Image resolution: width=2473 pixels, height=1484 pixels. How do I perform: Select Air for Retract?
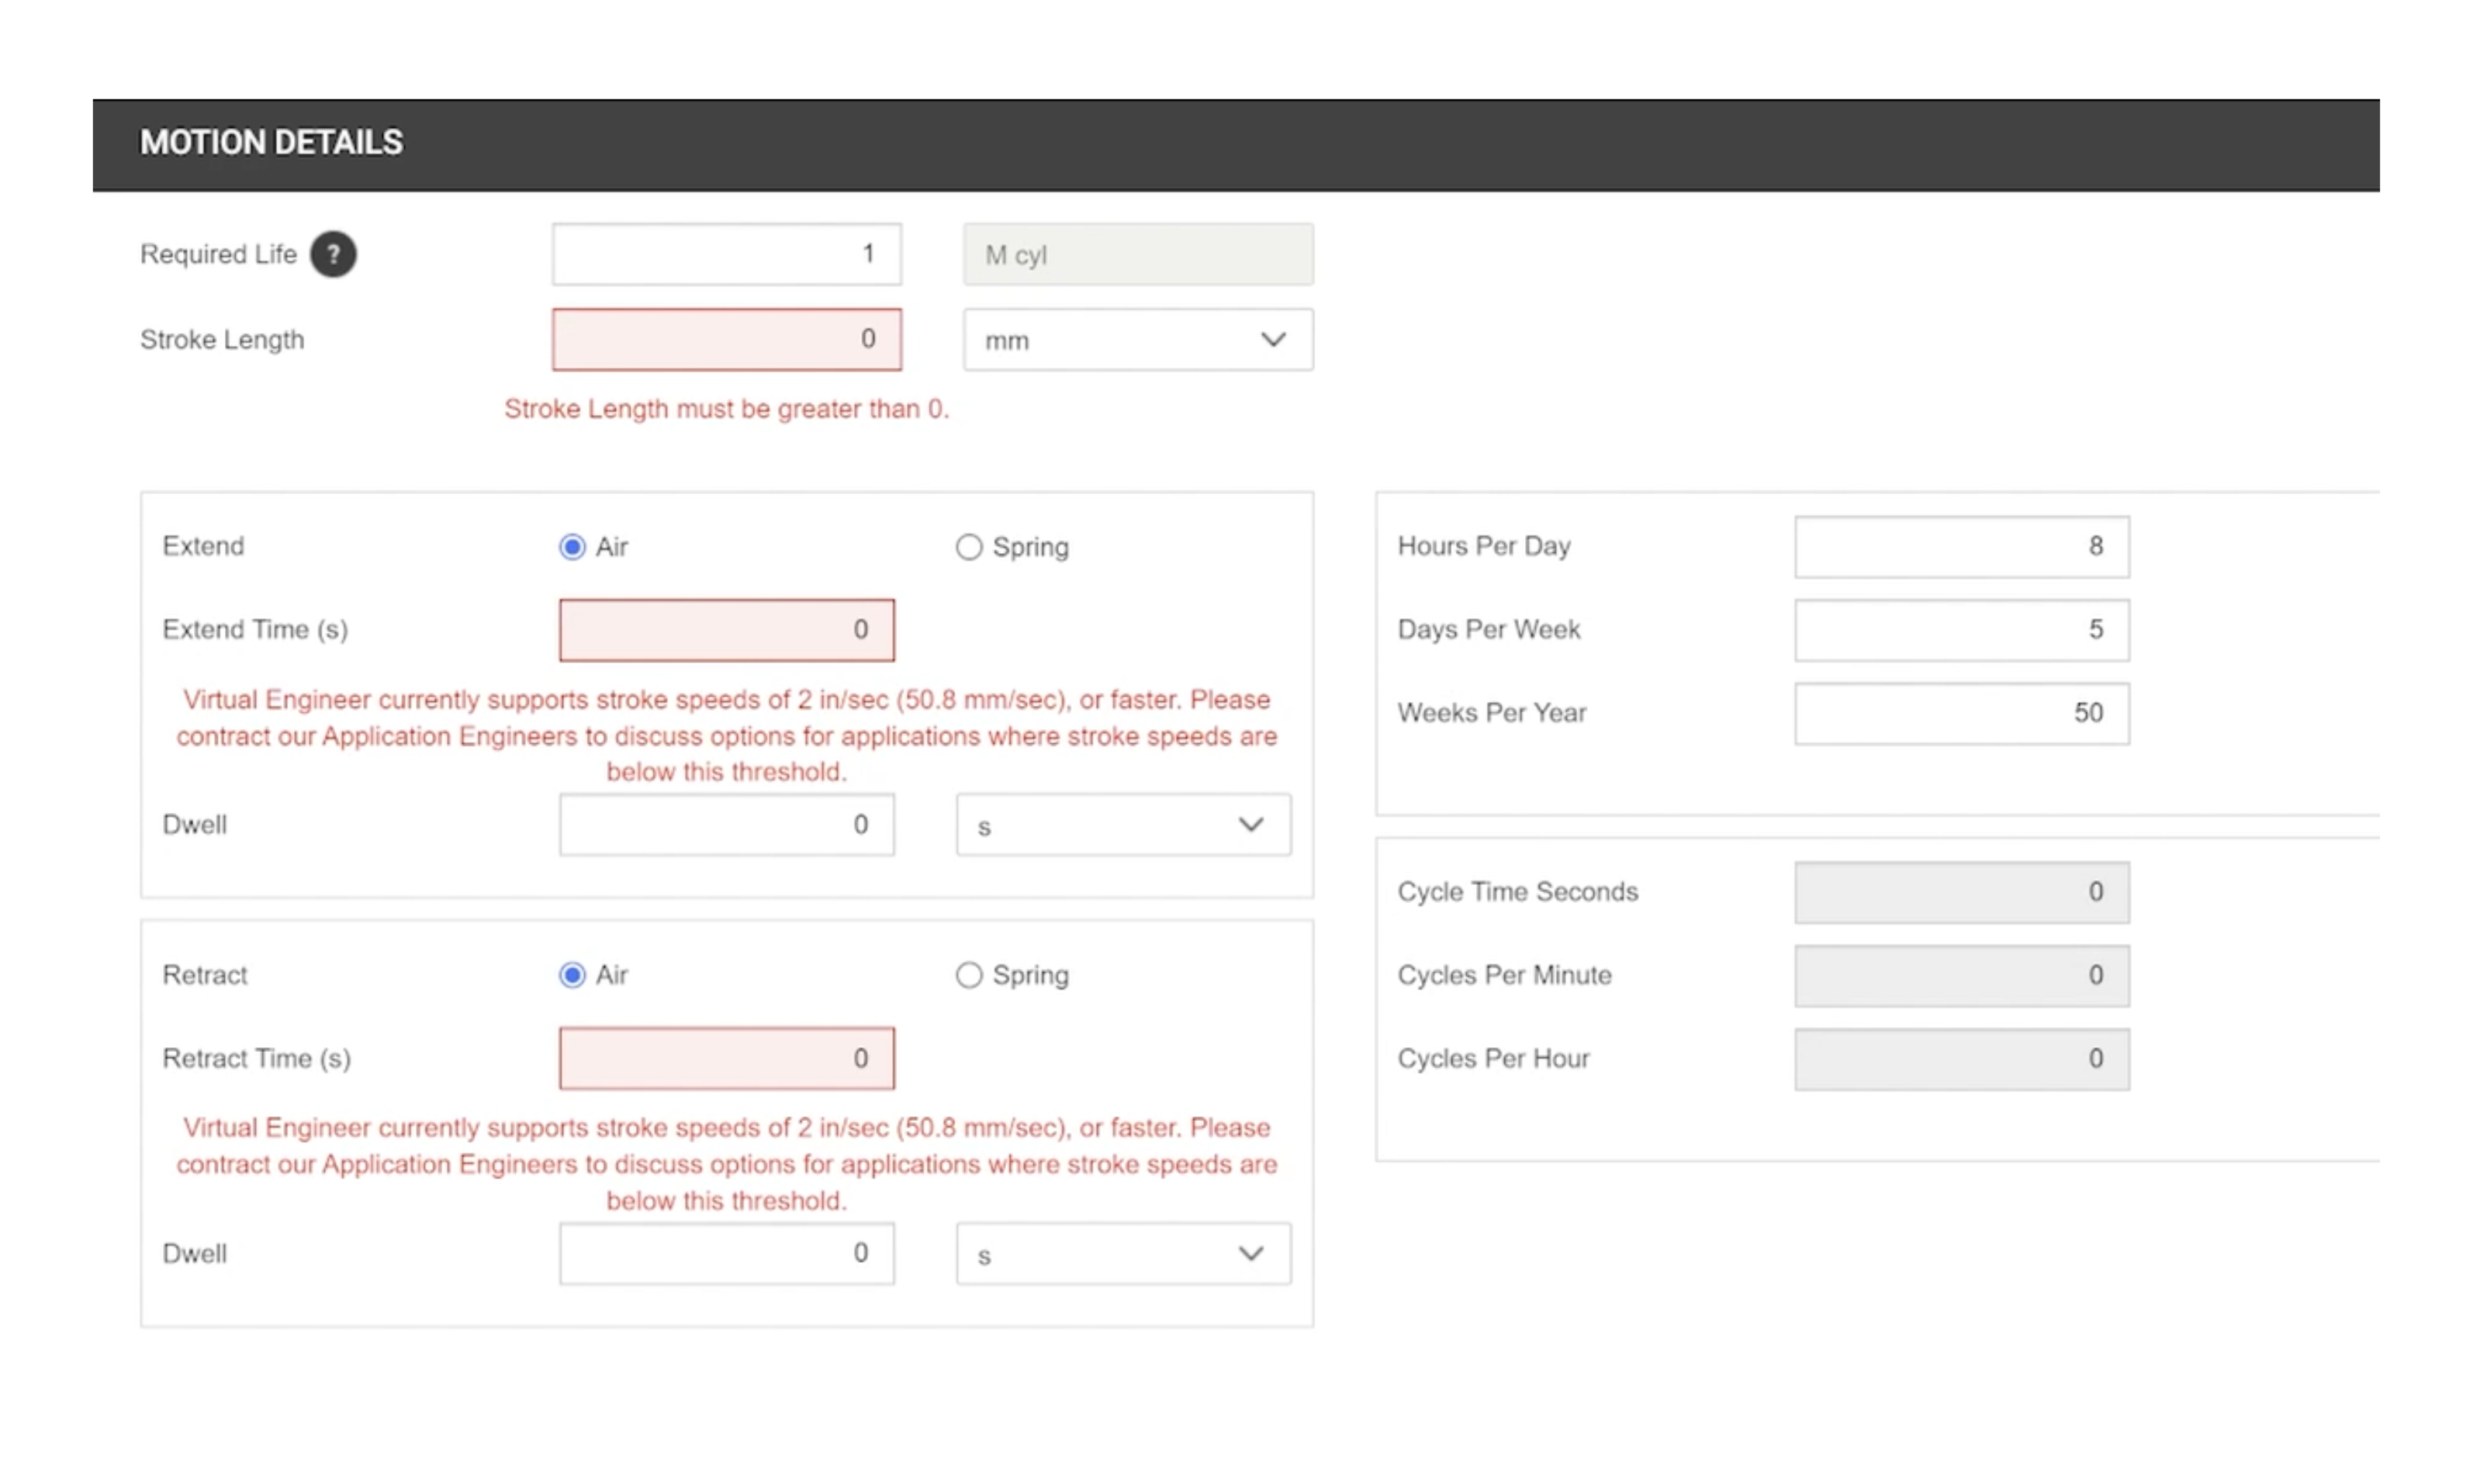point(572,975)
